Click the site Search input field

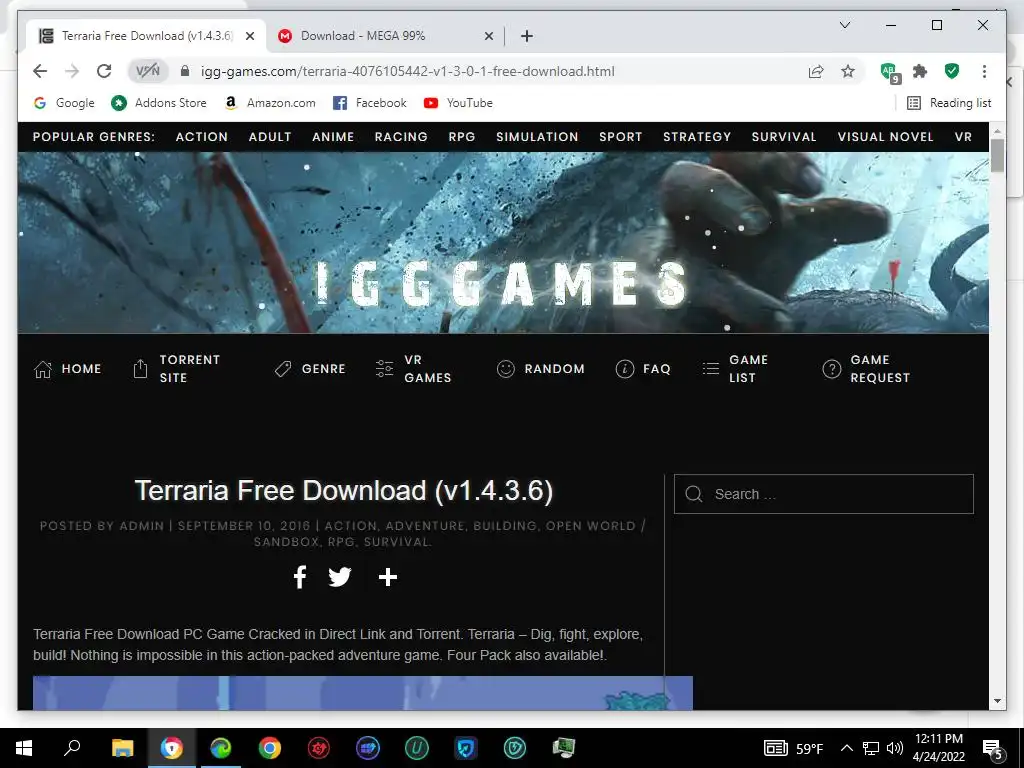[824, 494]
